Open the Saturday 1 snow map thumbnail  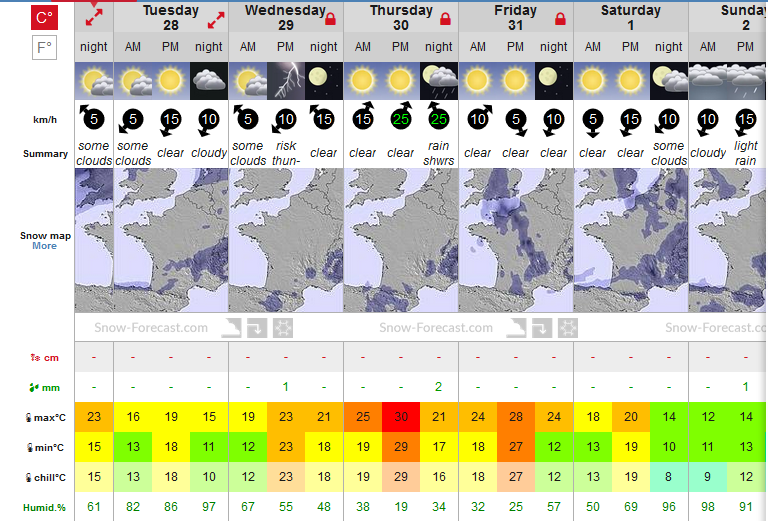(x=631, y=240)
